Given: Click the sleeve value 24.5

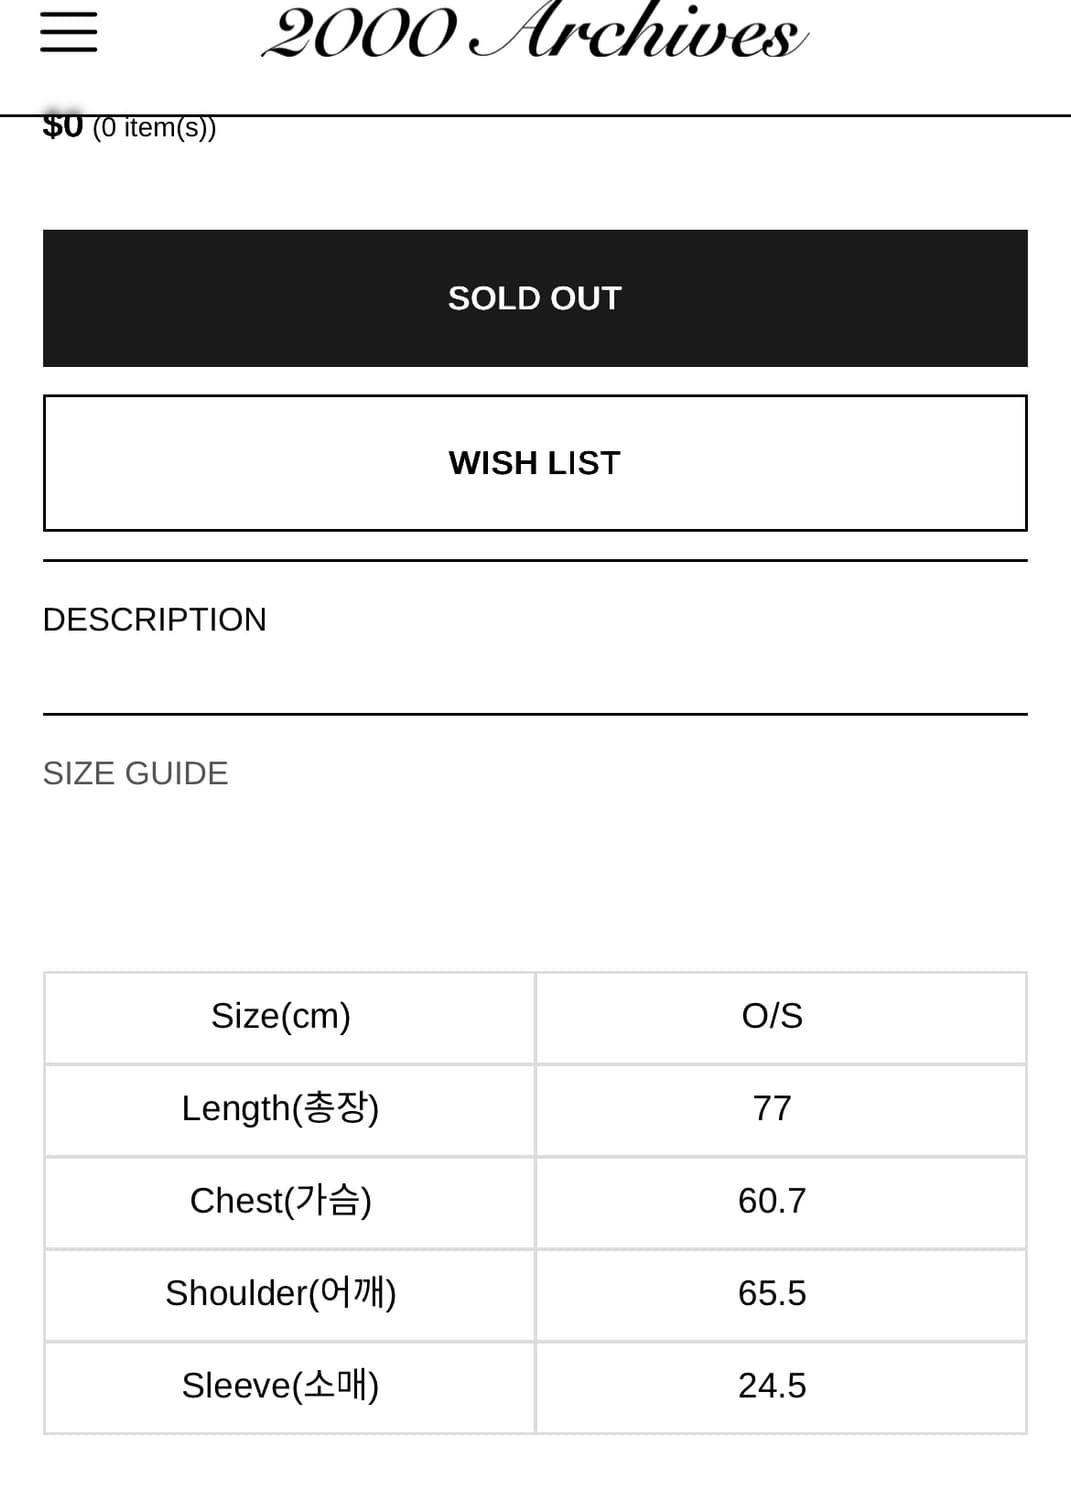Looking at the screenshot, I should click(x=772, y=1386).
